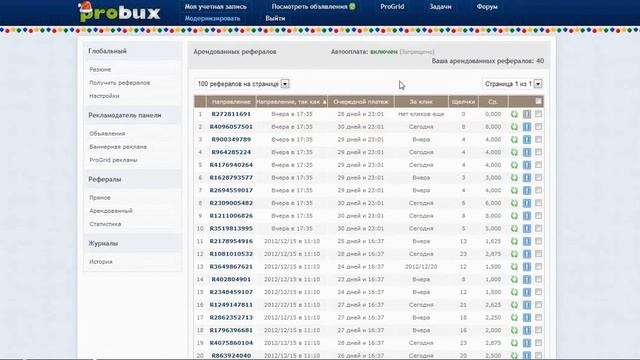The width and height of the screenshot is (640, 360).
Task: Open blue info icon for R1628793577
Action: coord(527,178)
